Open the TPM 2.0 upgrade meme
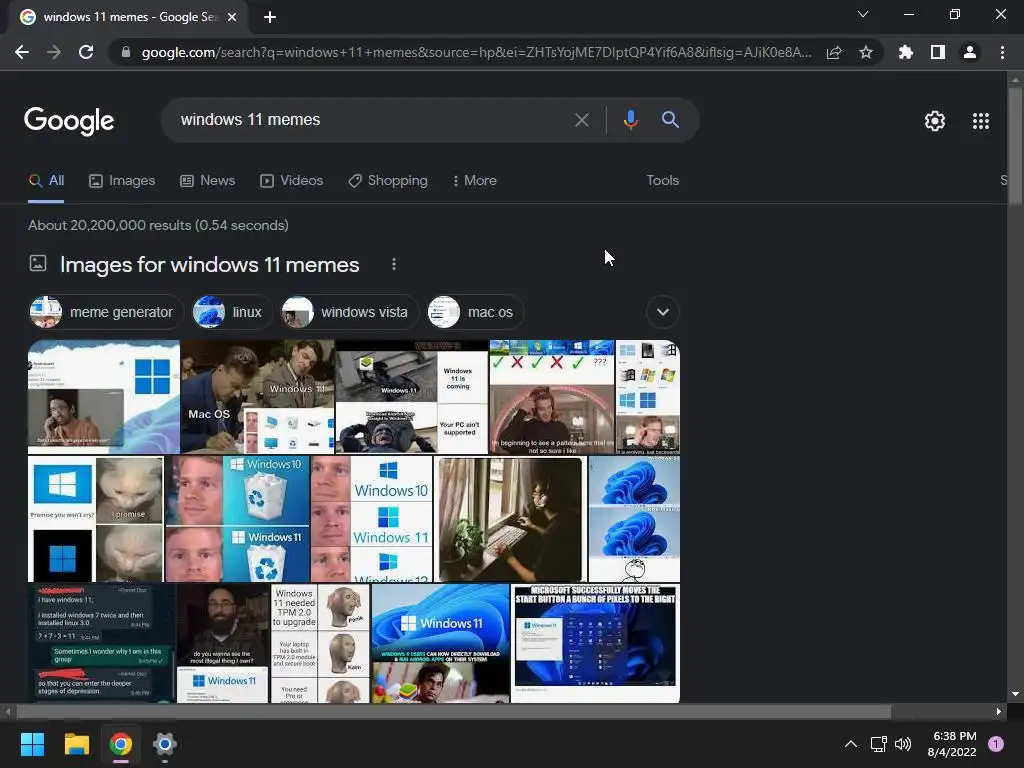The height and width of the screenshot is (768, 1024). [320, 644]
